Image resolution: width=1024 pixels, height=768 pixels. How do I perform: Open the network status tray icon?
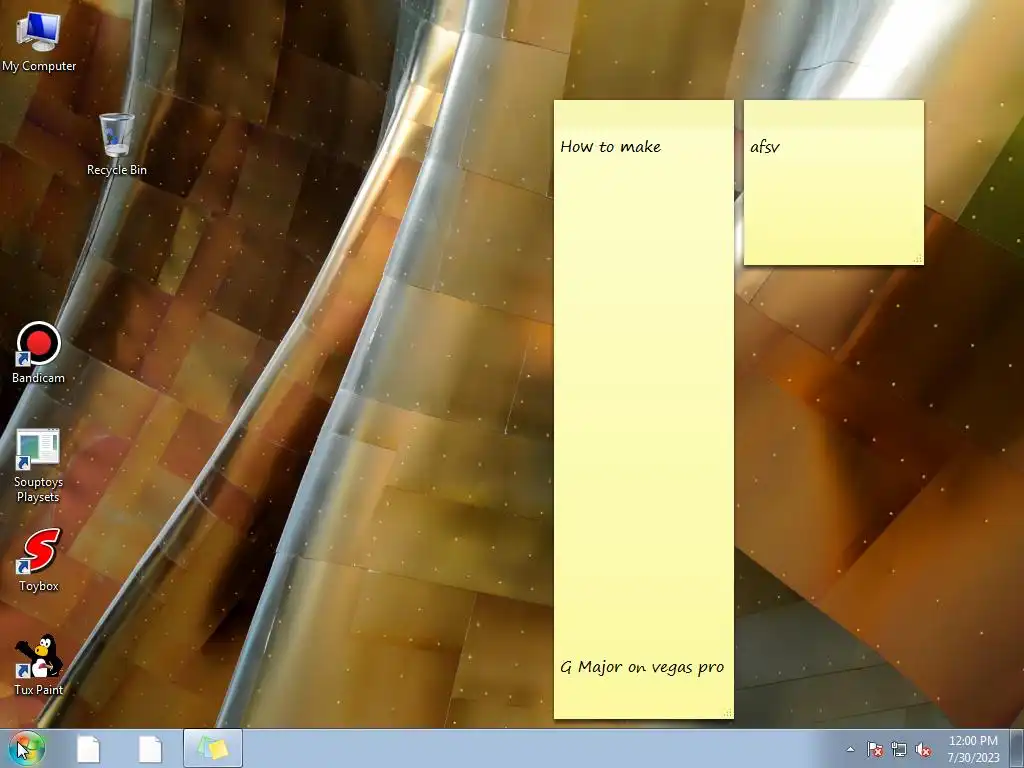coord(899,749)
